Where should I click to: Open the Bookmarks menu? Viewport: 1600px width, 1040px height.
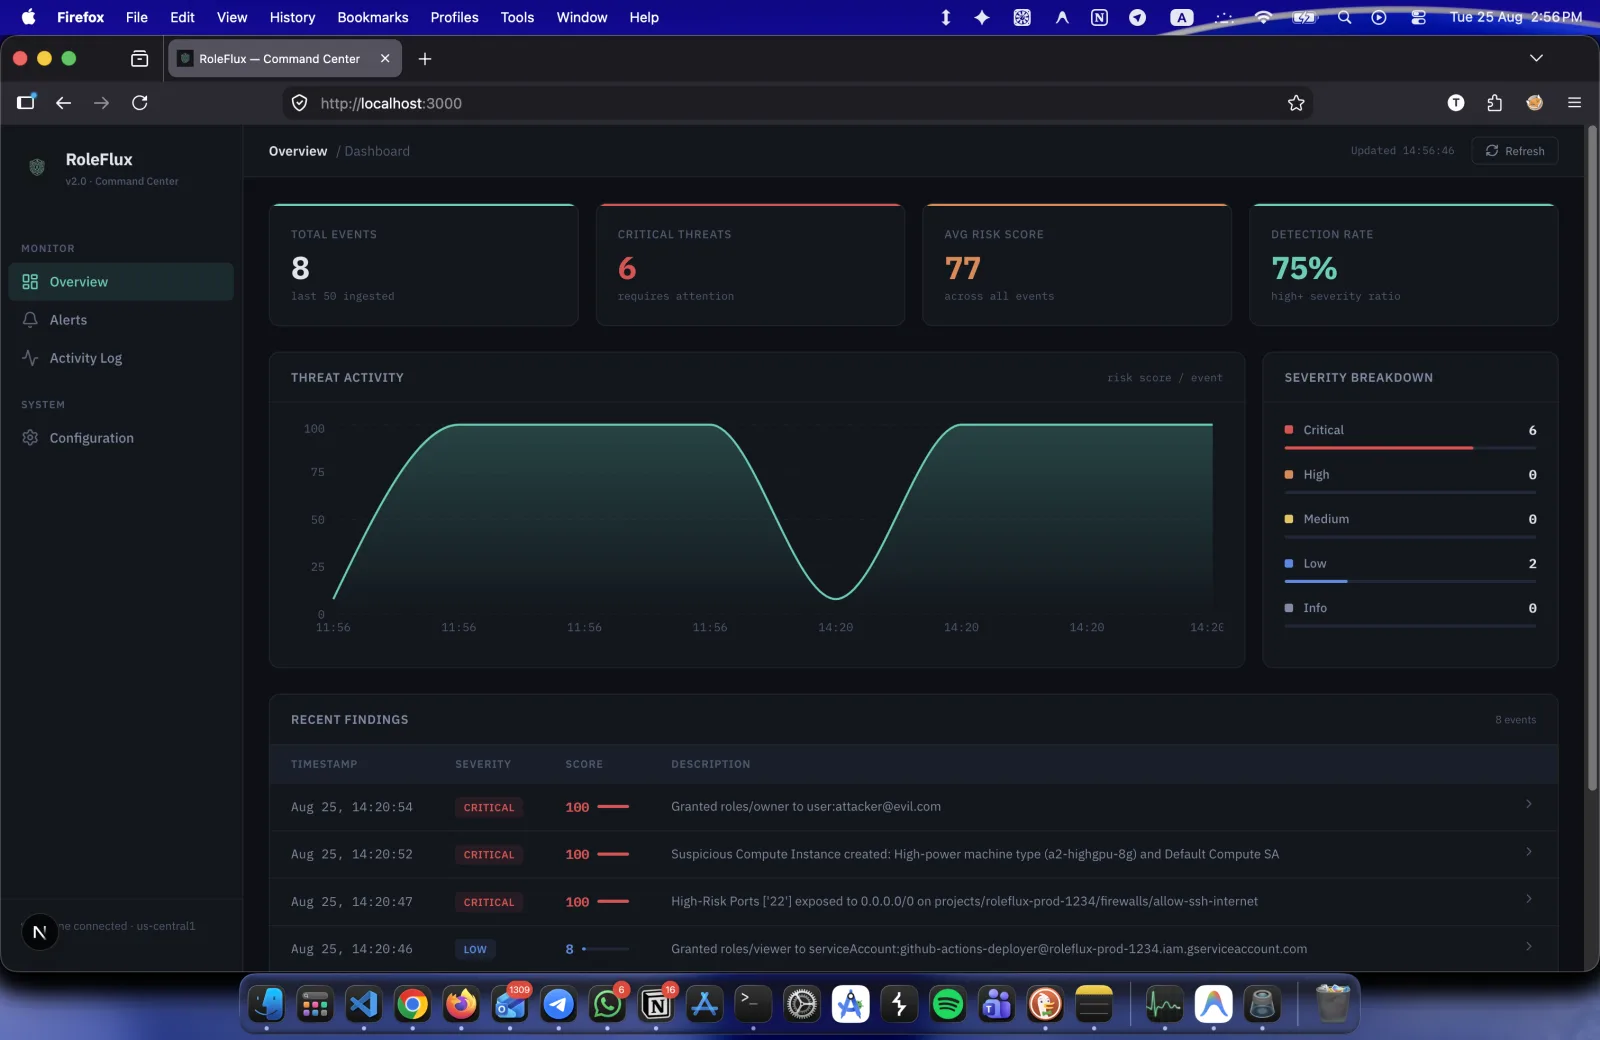coord(373,17)
